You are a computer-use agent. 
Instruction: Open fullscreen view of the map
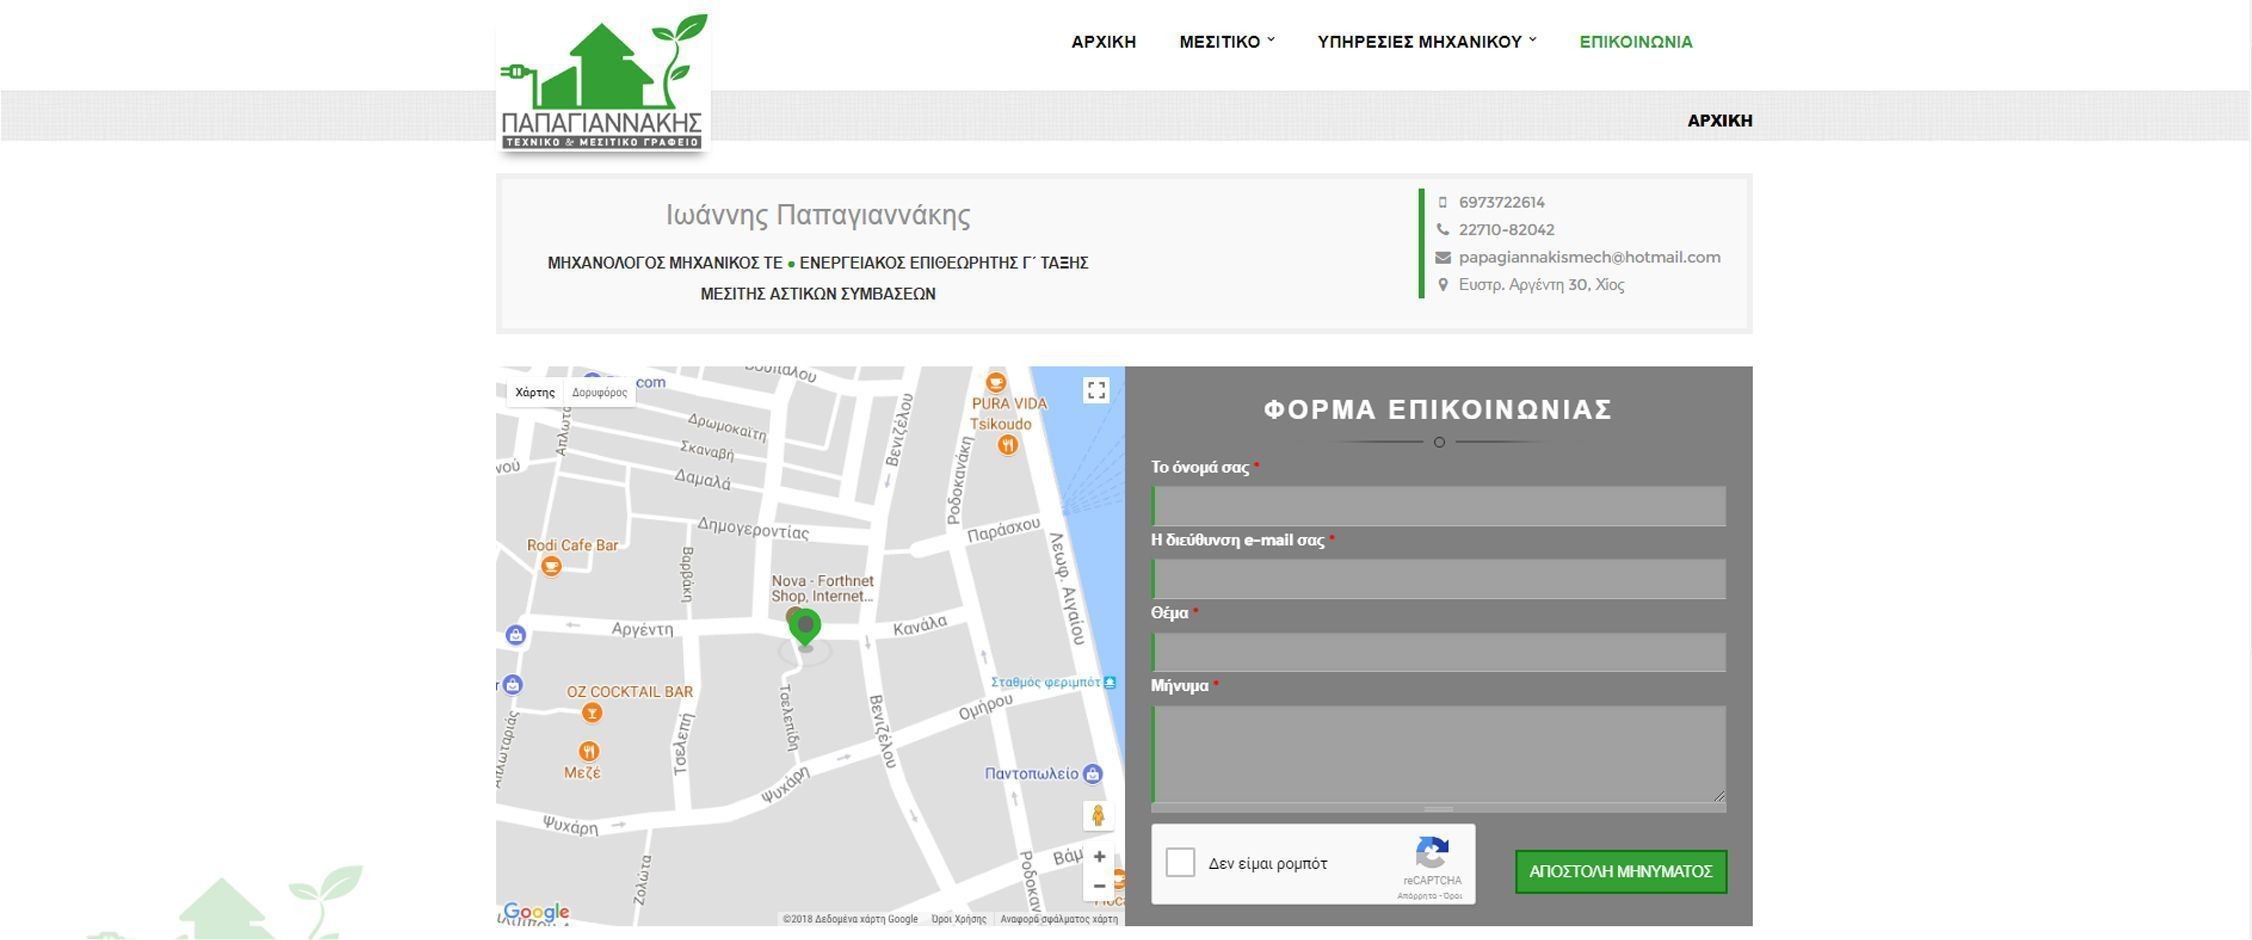click(1095, 390)
